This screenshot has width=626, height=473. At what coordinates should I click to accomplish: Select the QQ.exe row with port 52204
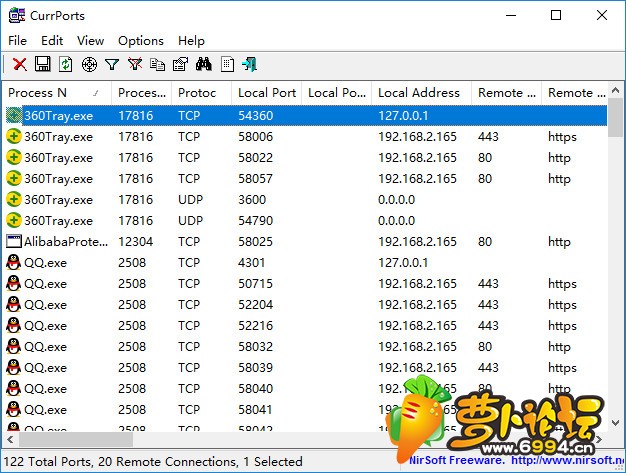[306, 305]
